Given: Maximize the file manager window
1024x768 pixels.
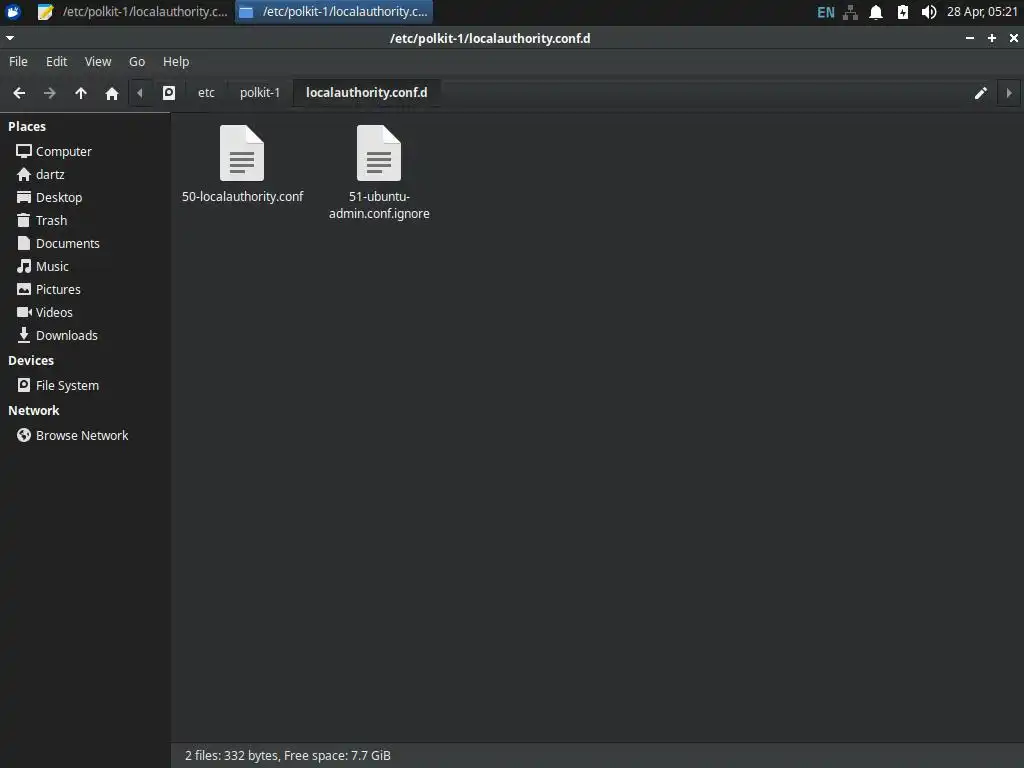Looking at the screenshot, I should coord(991,38).
